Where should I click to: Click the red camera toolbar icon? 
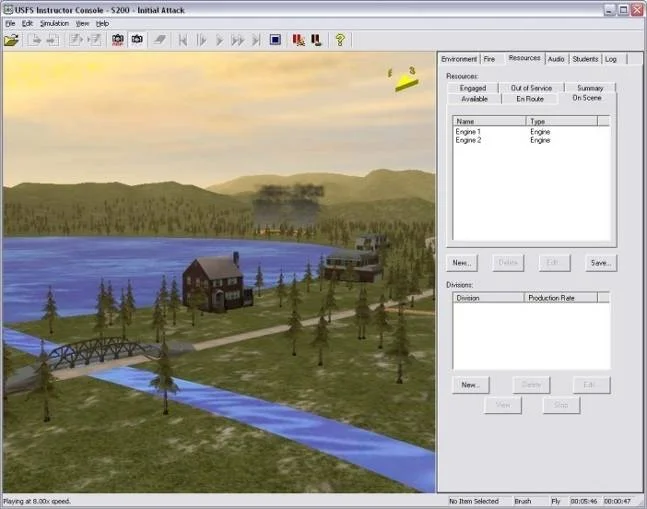tap(118, 40)
